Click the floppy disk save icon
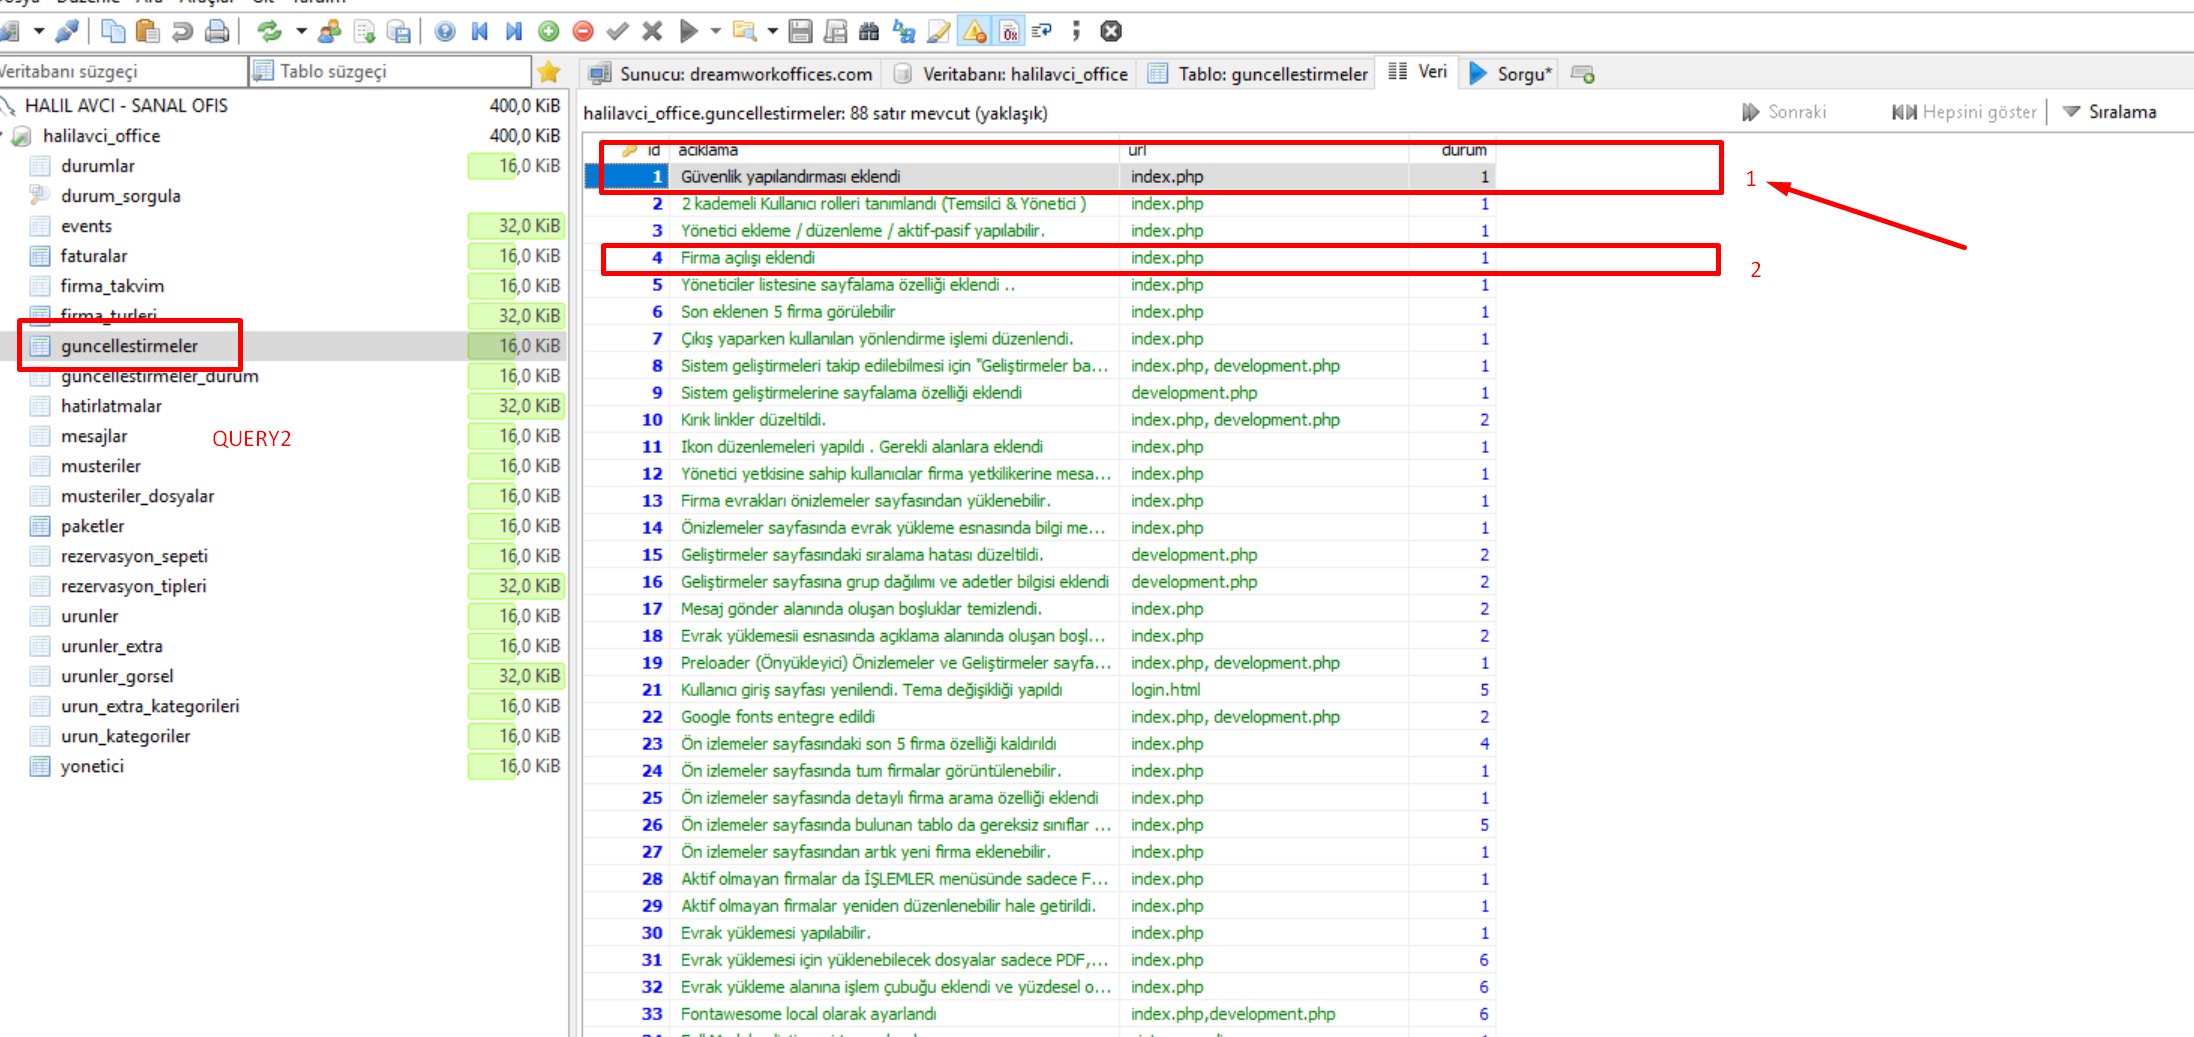Screen dimensions: 2194x1037 pos(800,31)
